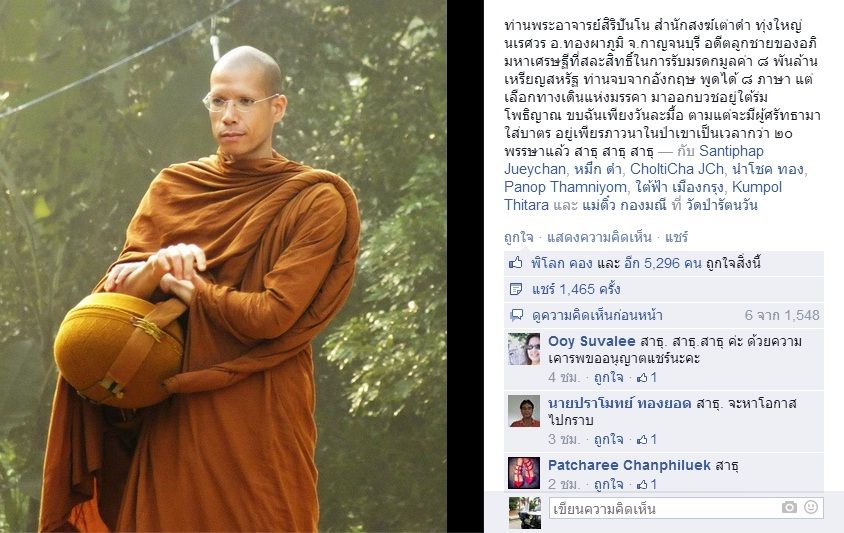This screenshot has width=844, height=533.
Task: Click the speech bubble icon for previous comments
Action: [x=516, y=315]
